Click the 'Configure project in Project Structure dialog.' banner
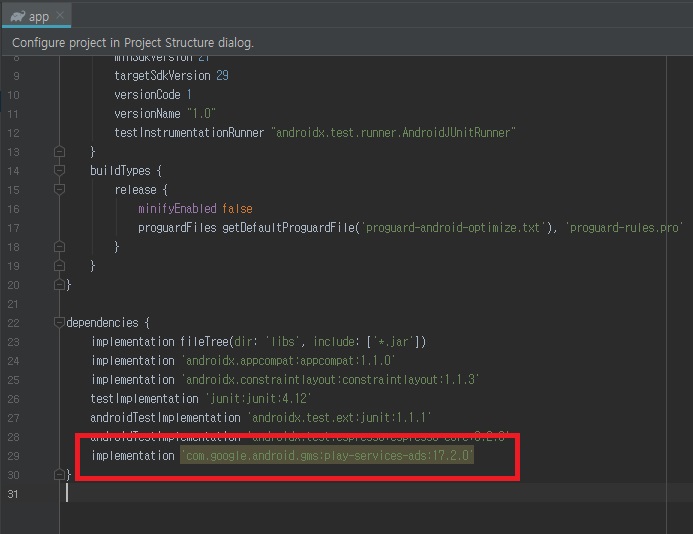The image size is (693, 534). pos(133,42)
